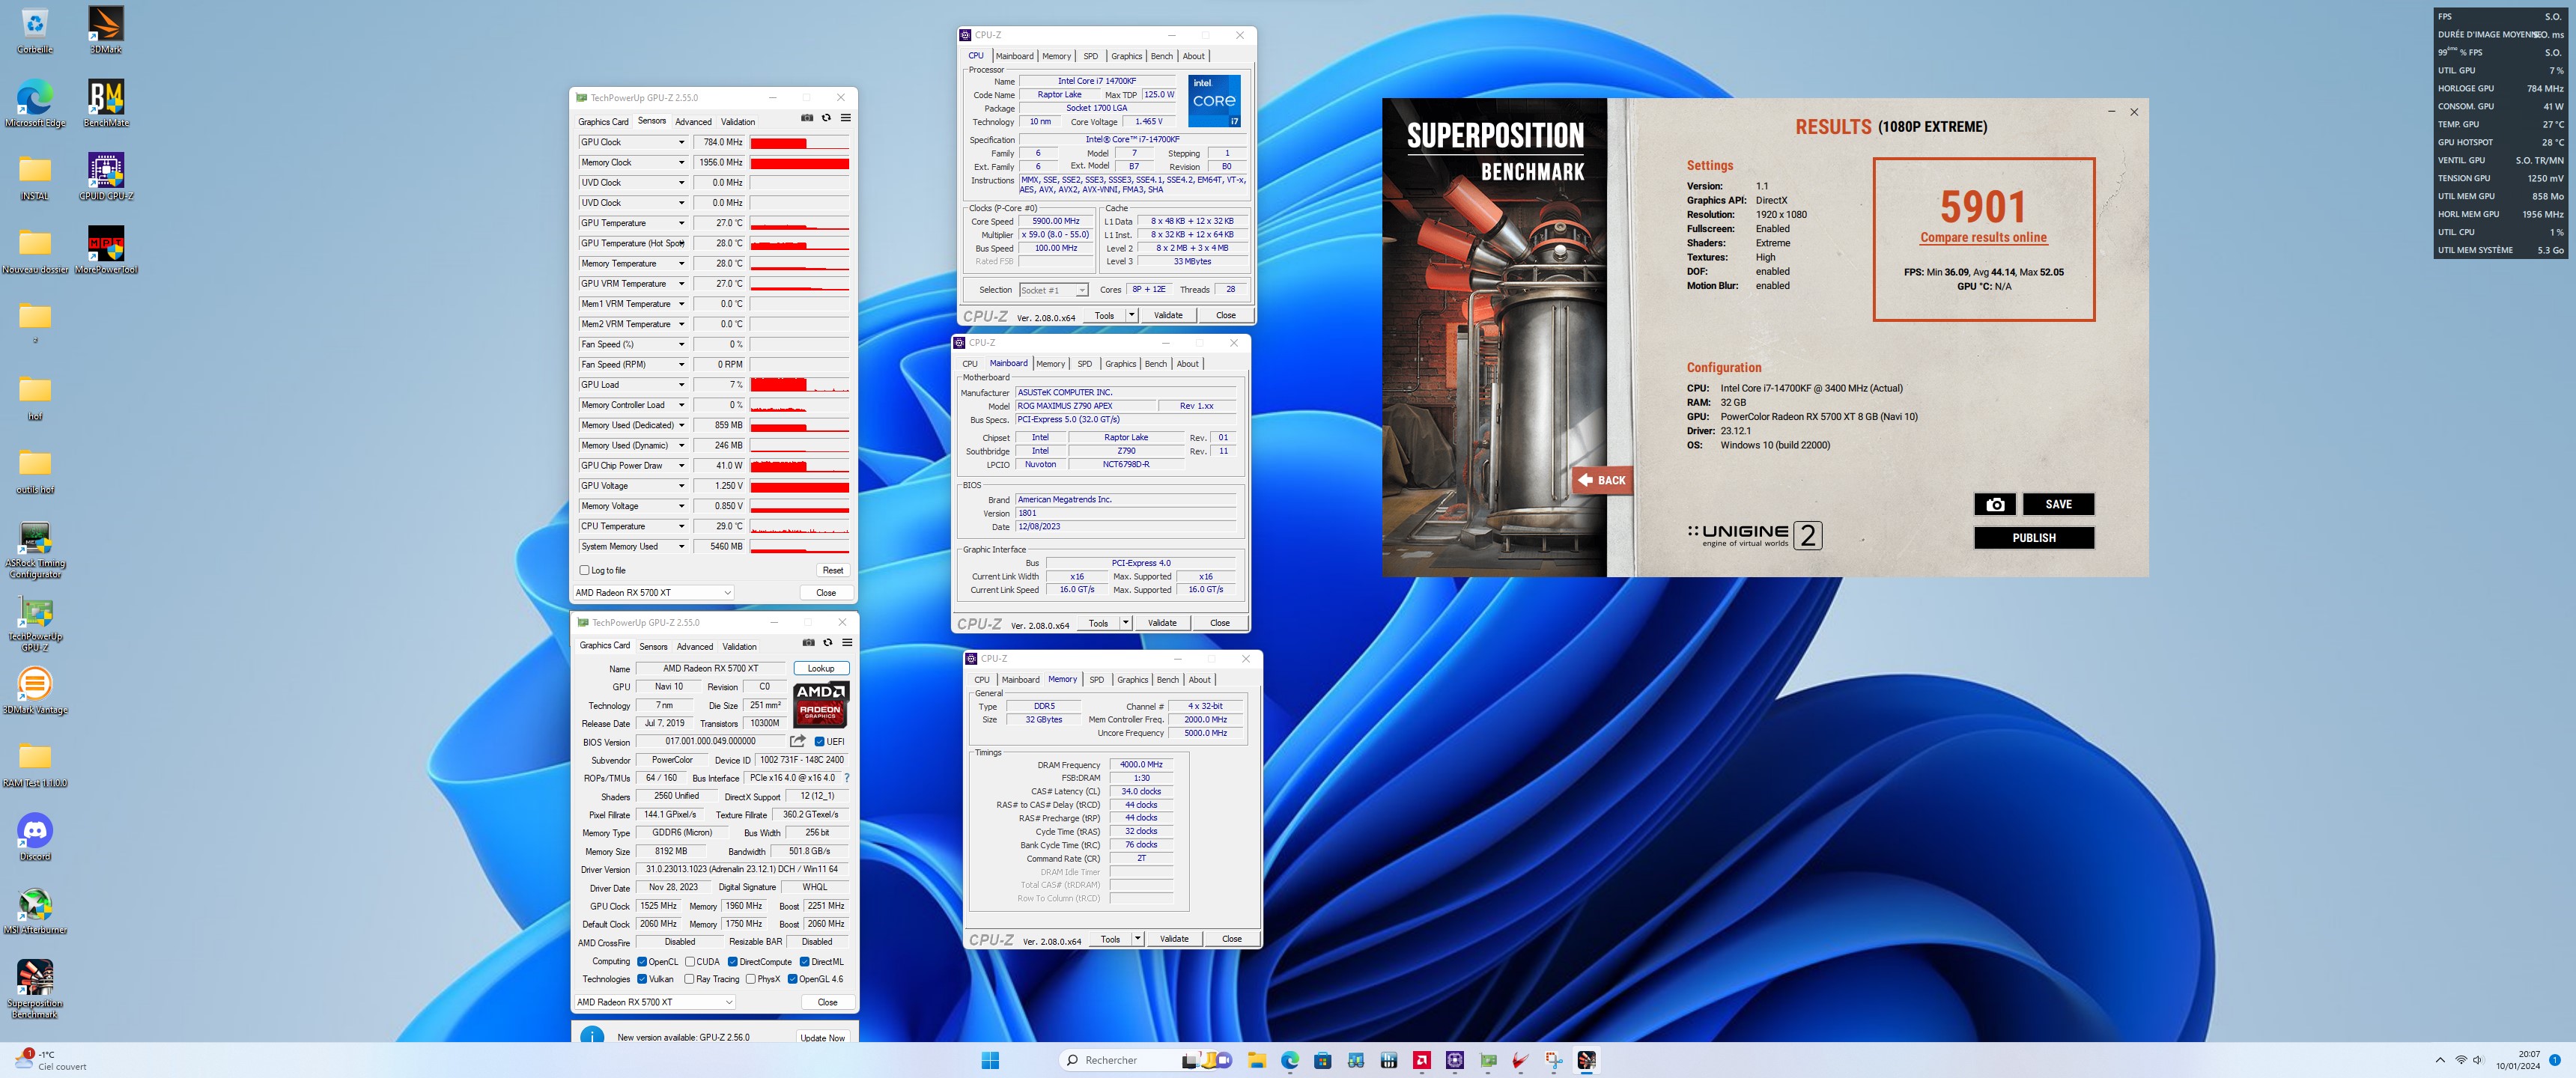Open GPU Load sensor dropdown arrow
This screenshot has height=1078, width=2576.
pyautogui.click(x=682, y=385)
